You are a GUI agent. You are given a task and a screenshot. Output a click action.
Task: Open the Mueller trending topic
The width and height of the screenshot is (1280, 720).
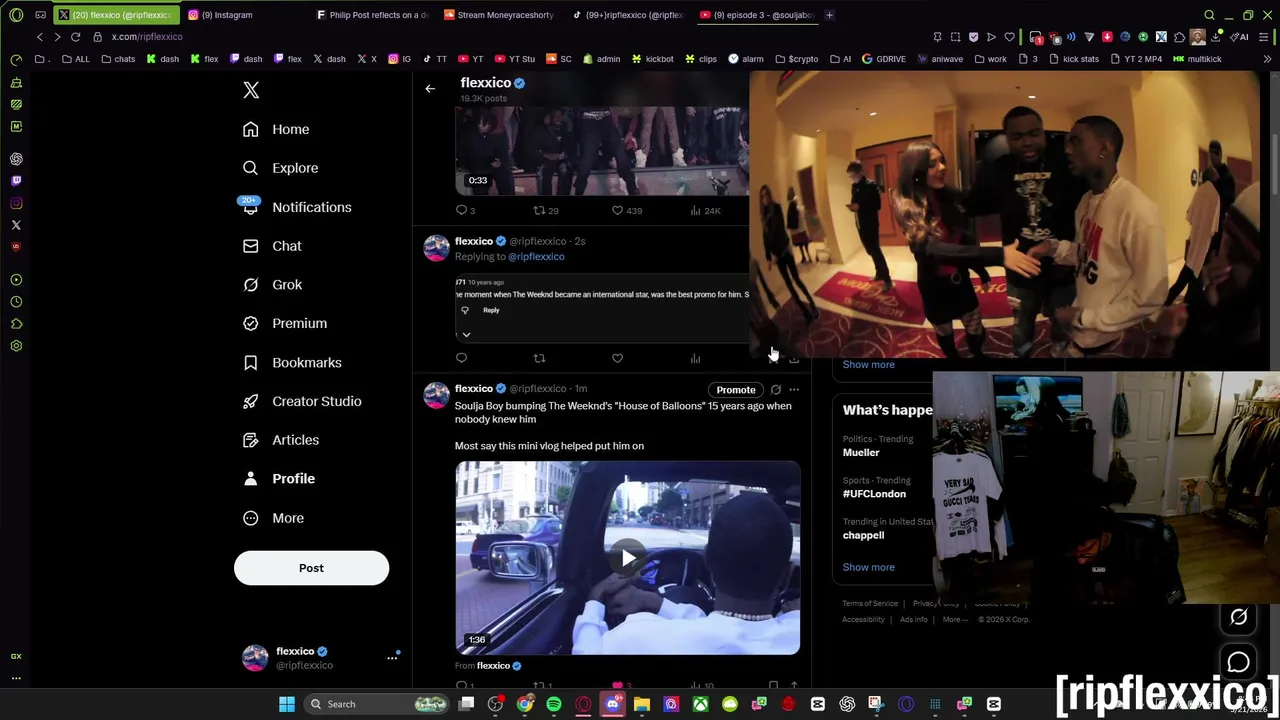pyautogui.click(x=861, y=453)
